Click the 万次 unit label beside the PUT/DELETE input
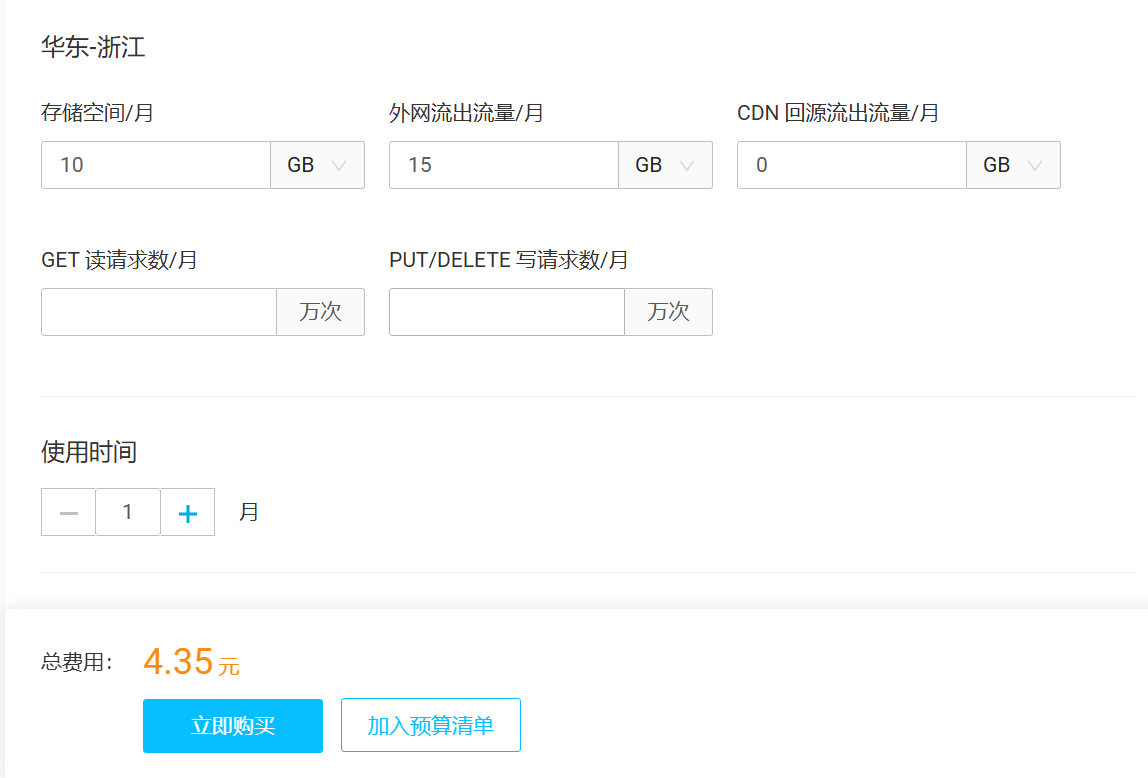This screenshot has width=1148, height=778. pos(668,312)
